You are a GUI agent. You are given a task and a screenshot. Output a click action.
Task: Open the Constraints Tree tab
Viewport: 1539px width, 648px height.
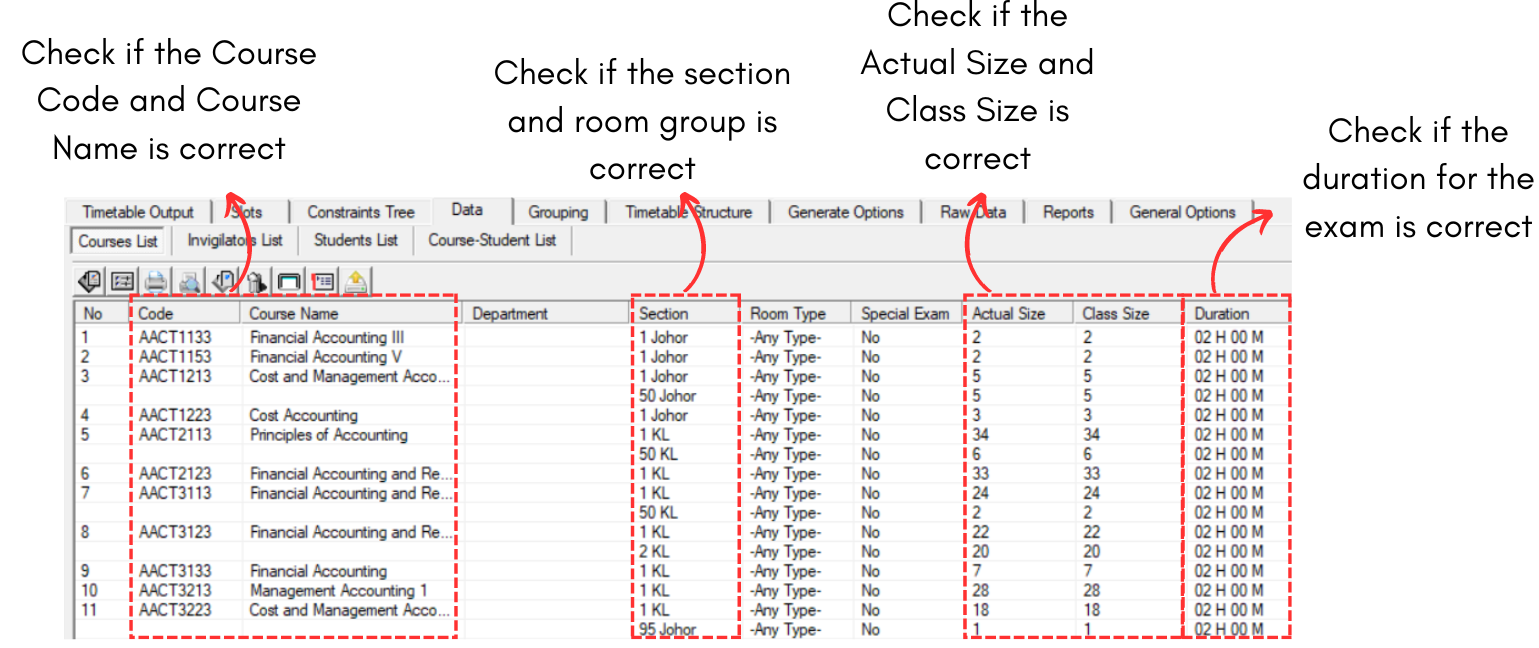[360, 212]
